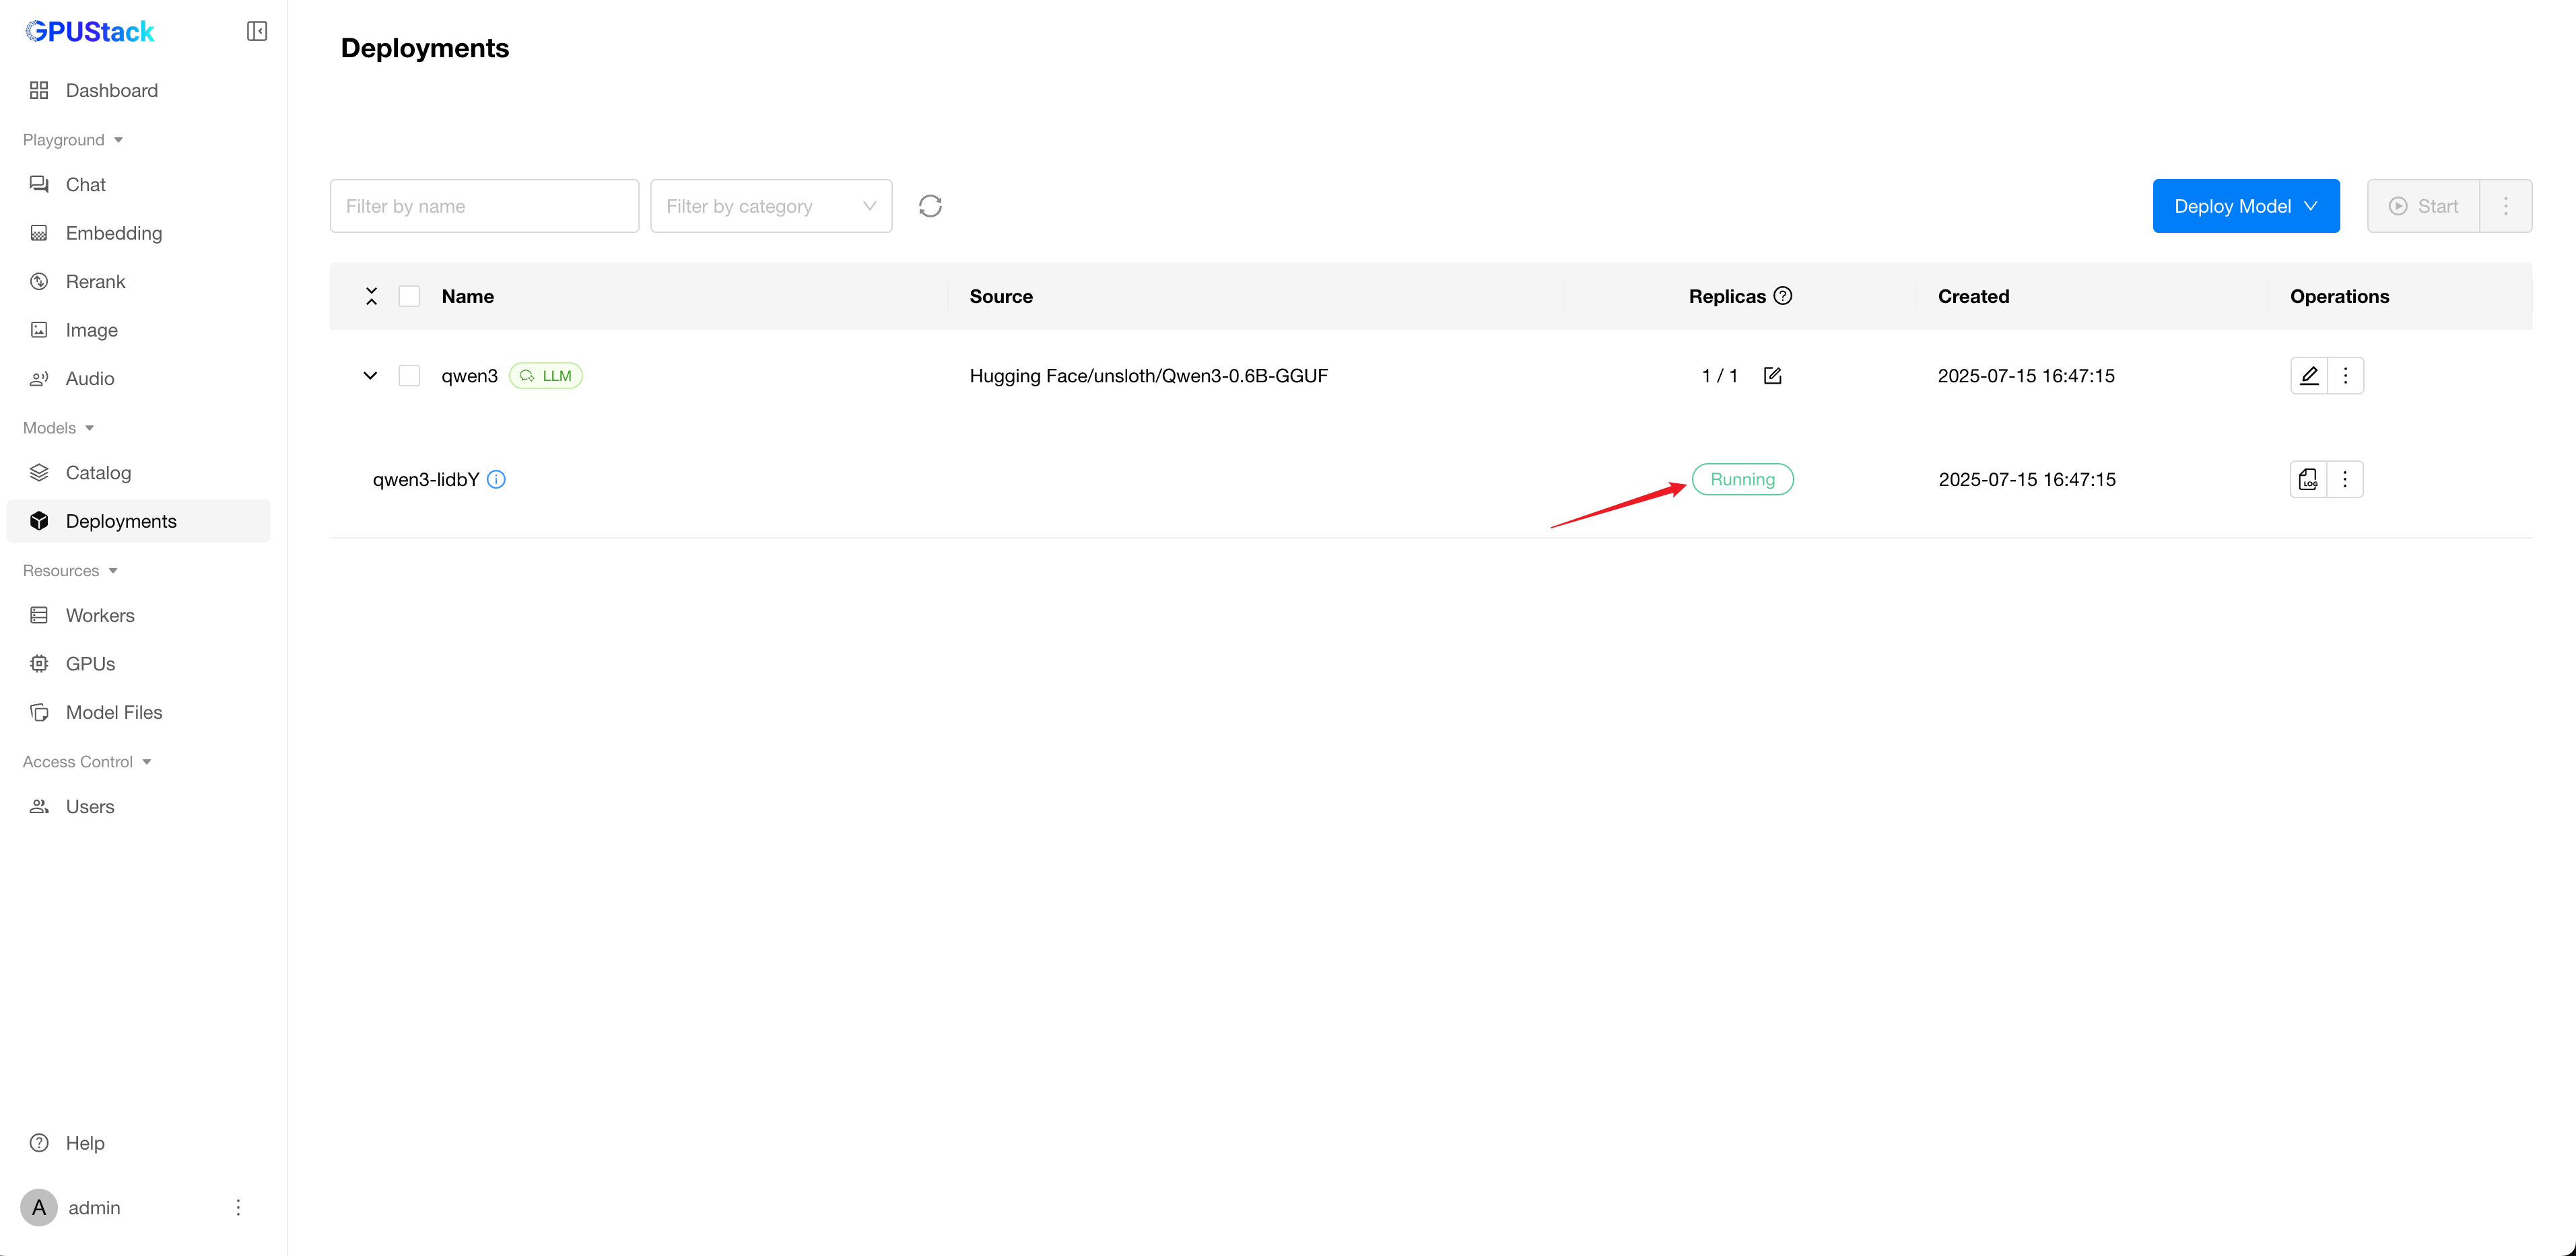Open more batch actions next to Start
This screenshot has width=2576, height=1256.
point(2506,206)
